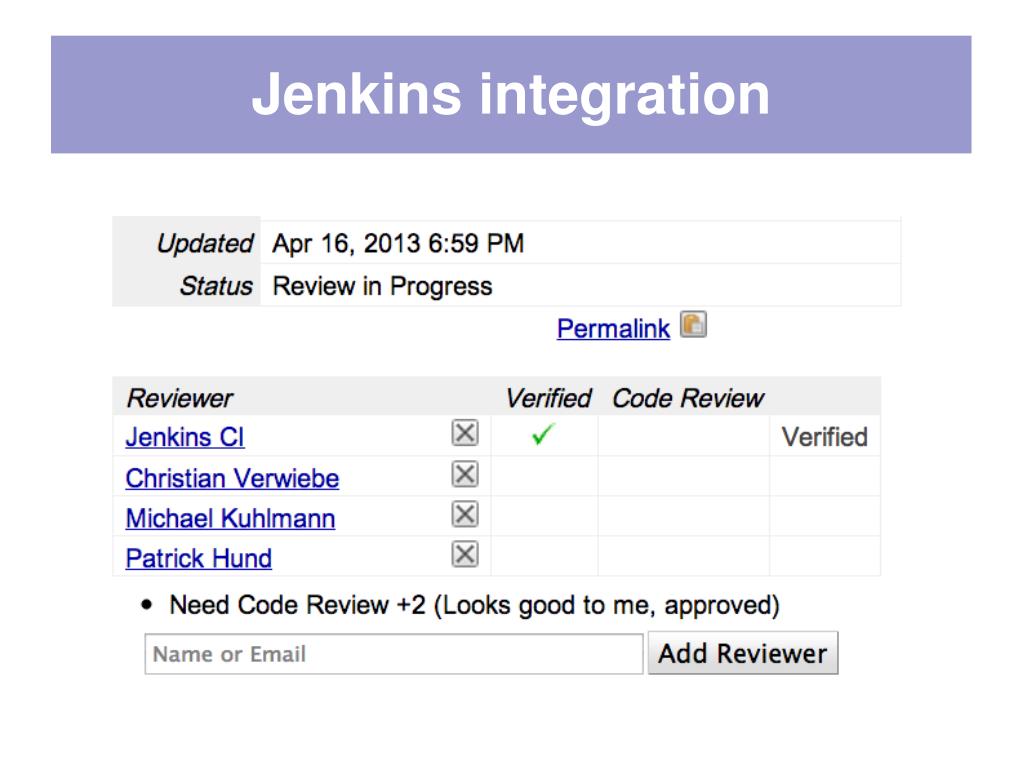Click the Verified column header
This screenshot has width=1023, height=767.
(548, 398)
